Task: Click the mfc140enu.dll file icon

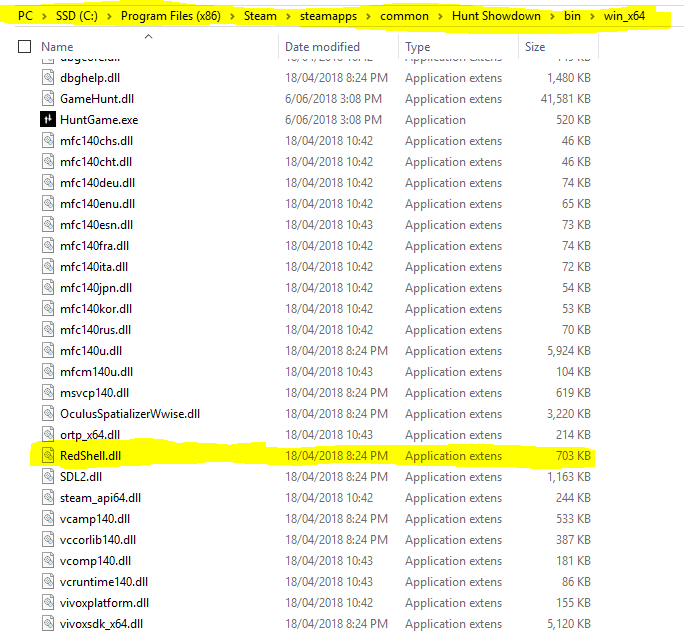Action: pos(48,203)
